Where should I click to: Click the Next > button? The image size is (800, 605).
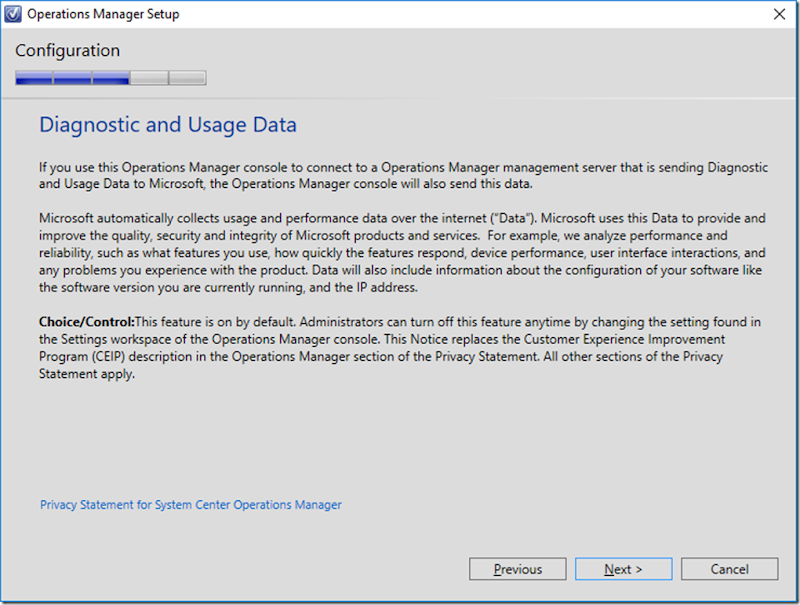pyautogui.click(x=623, y=569)
